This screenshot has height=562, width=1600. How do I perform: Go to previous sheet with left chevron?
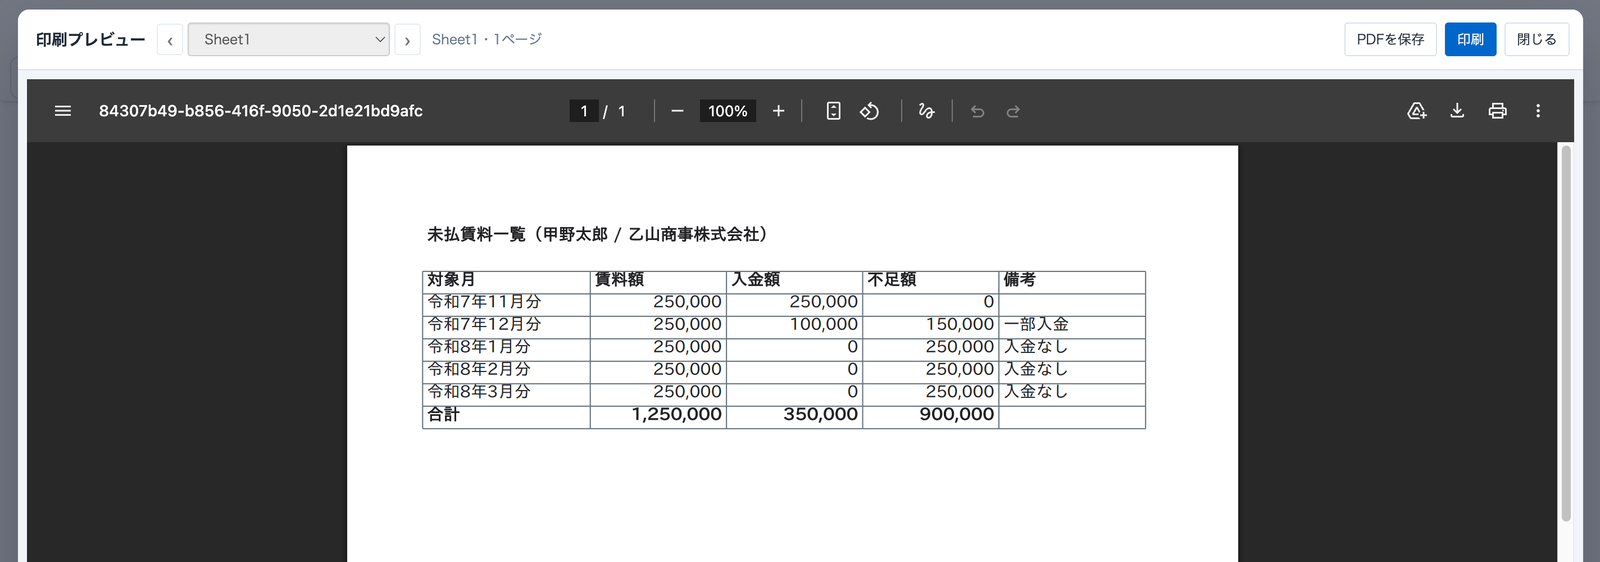[170, 40]
